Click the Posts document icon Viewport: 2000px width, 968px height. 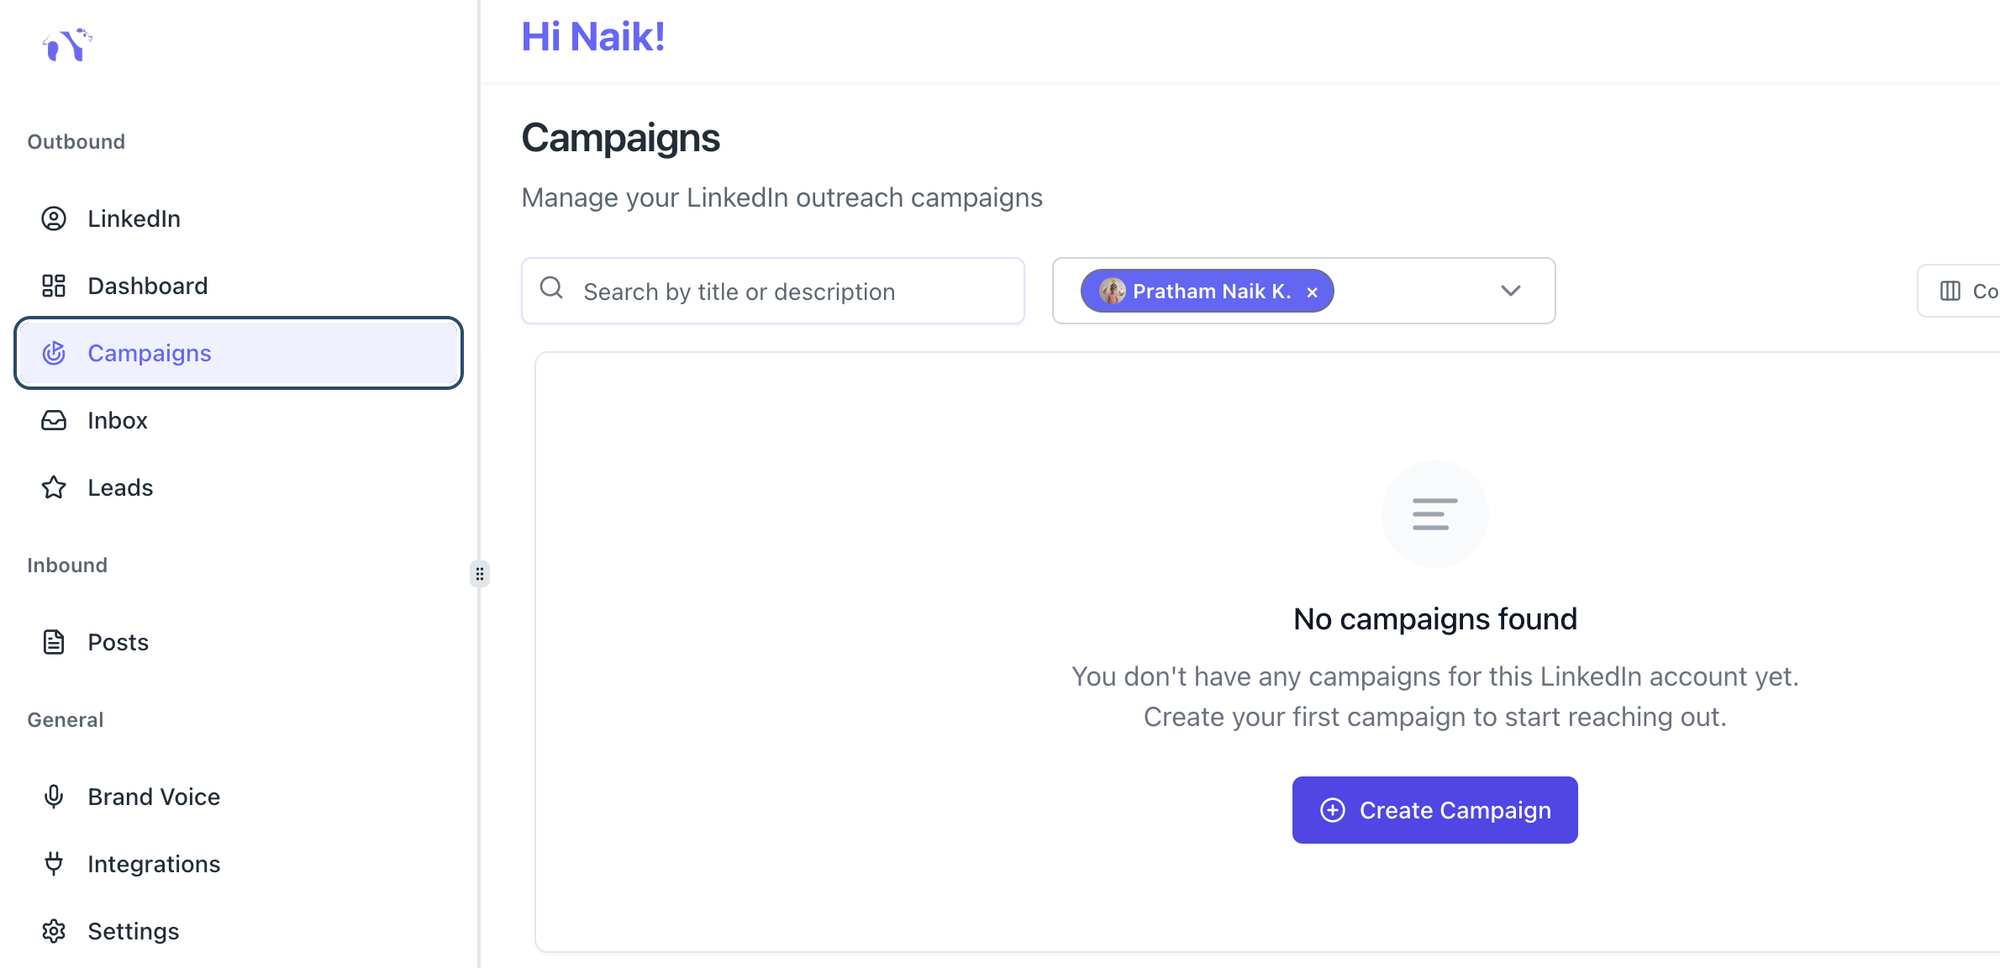pos(54,642)
